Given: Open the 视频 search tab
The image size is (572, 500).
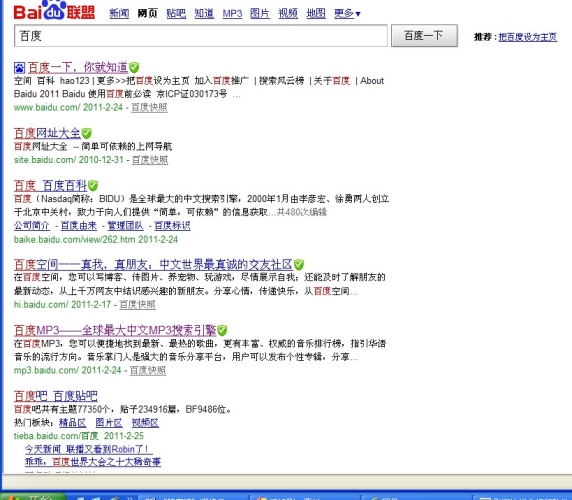Looking at the screenshot, I should 288,13.
